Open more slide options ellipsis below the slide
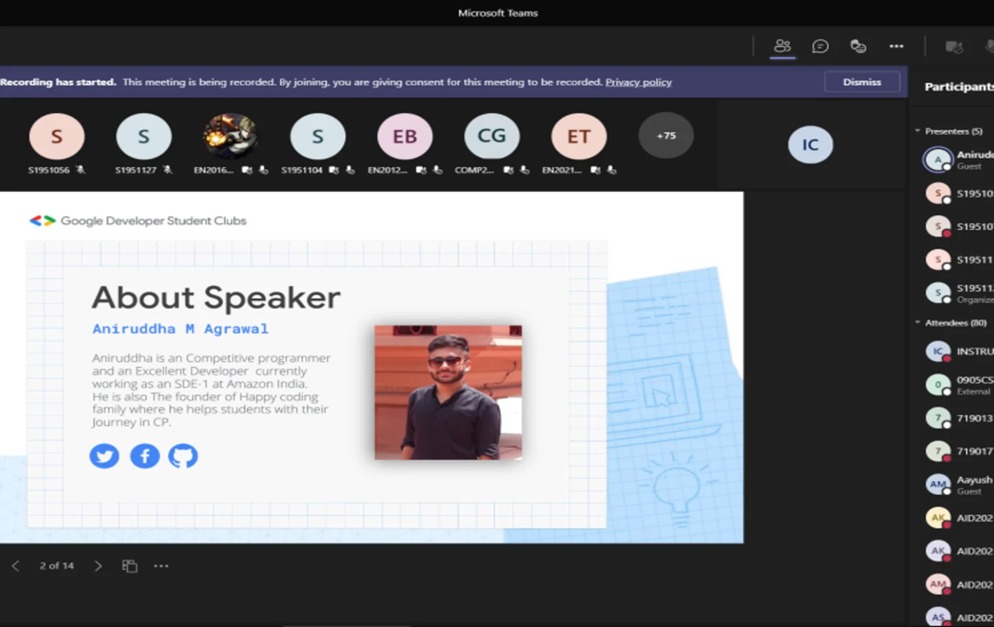 point(161,566)
